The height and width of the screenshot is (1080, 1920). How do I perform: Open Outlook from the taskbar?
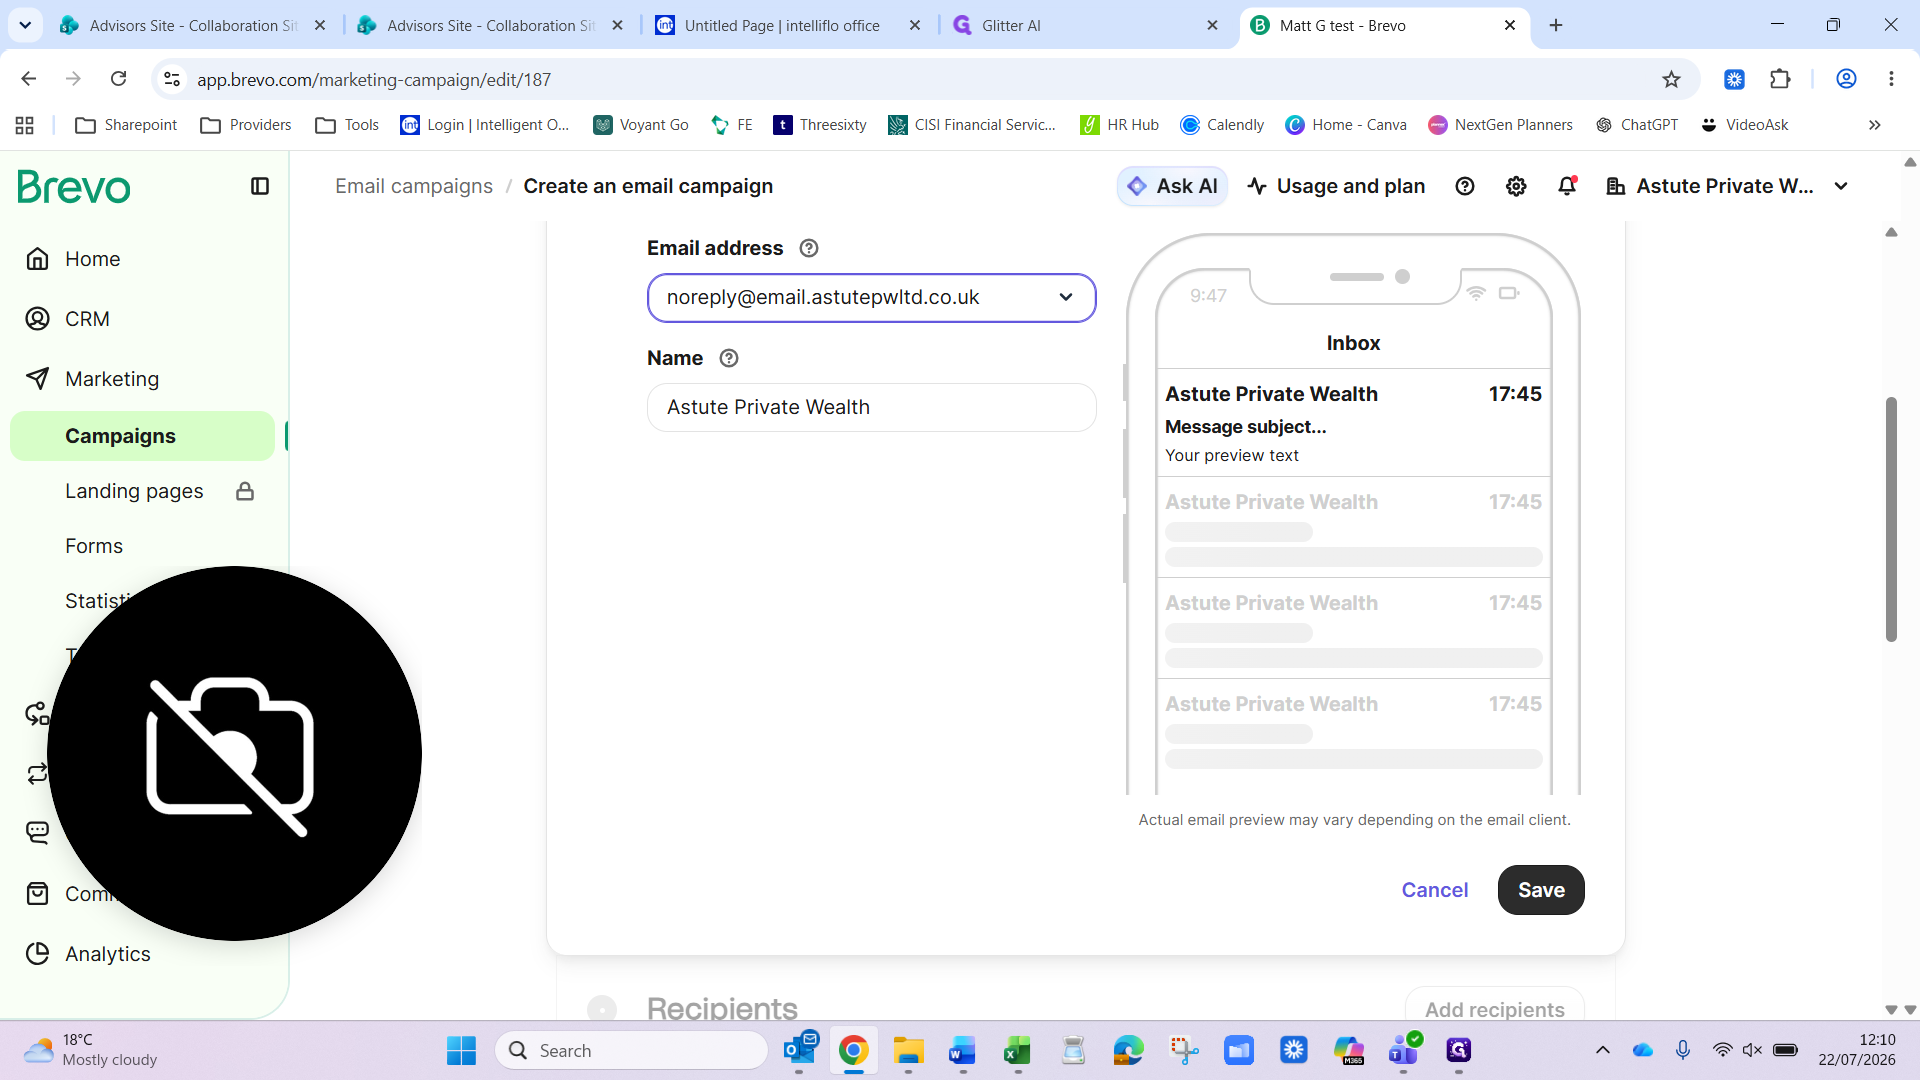[x=800, y=1050]
